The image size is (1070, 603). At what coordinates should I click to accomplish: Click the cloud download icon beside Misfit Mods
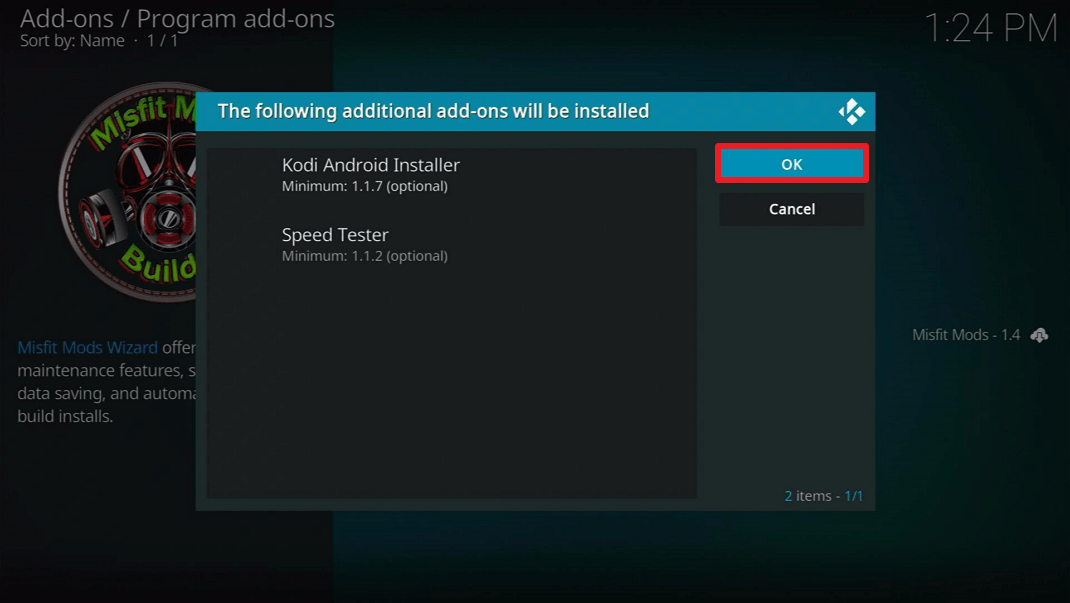(x=1039, y=335)
